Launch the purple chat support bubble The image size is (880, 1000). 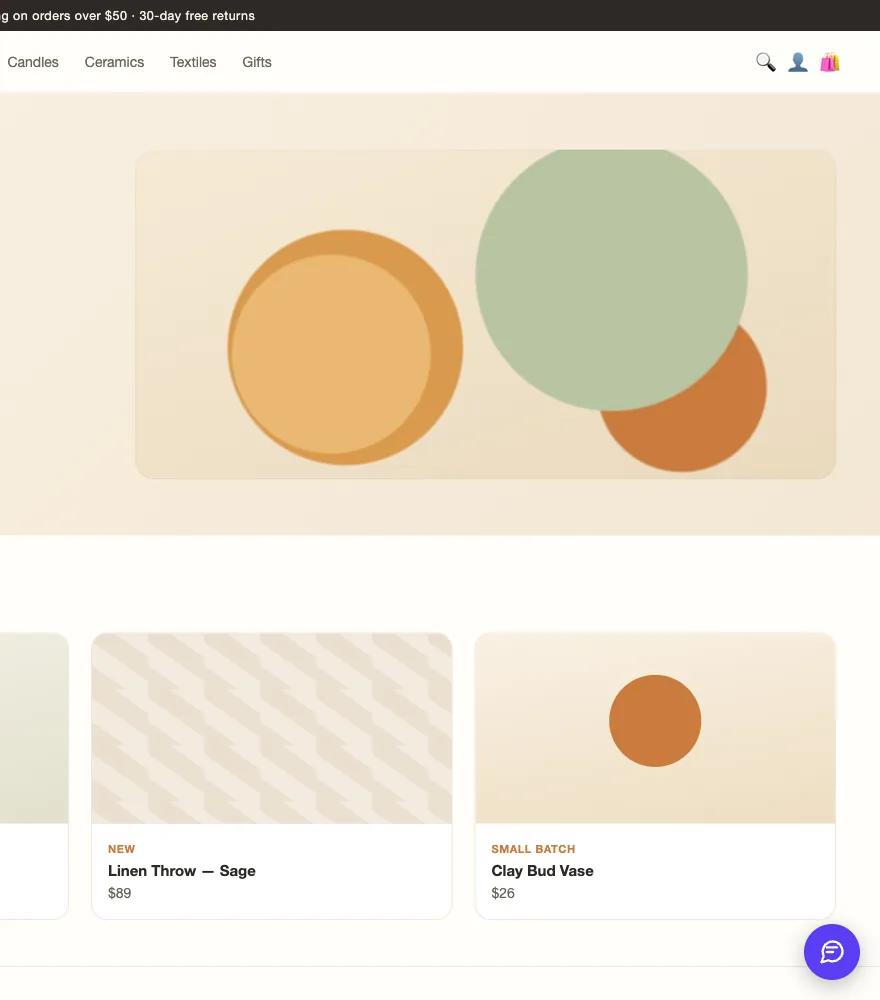pyautogui.click(x=832, y=952)
